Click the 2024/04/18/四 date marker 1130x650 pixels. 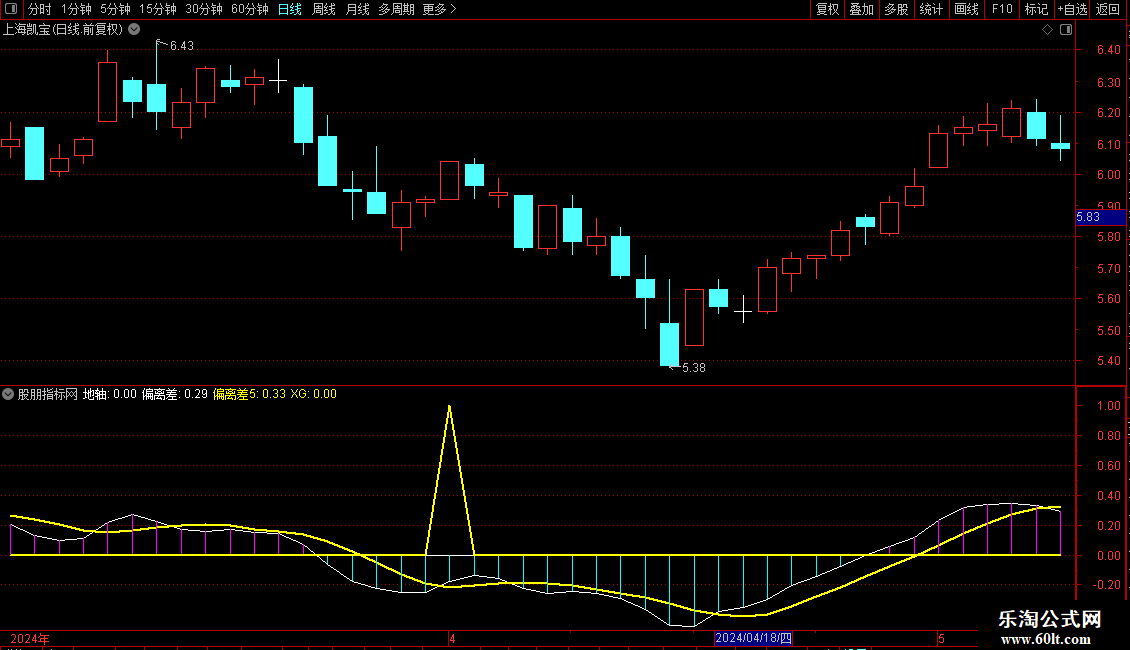click(753, 638)
